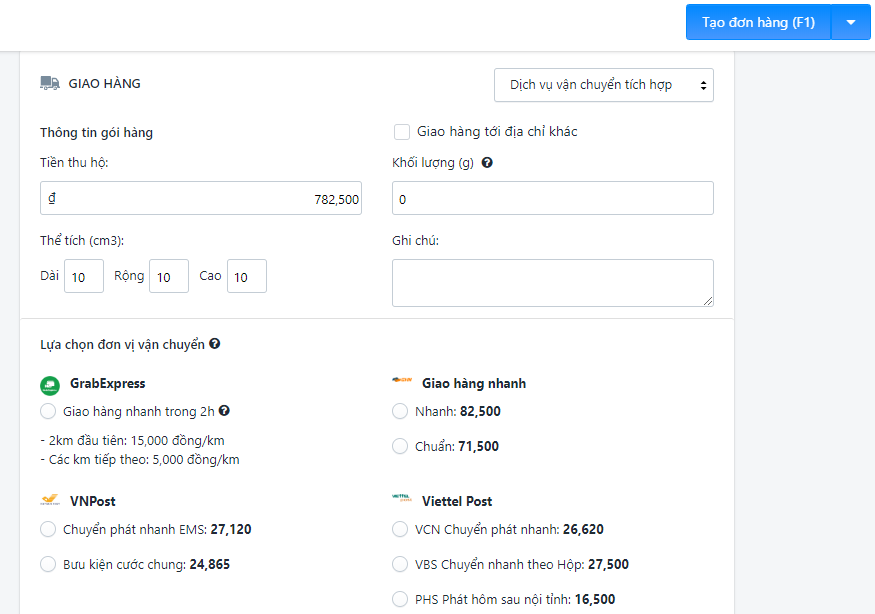This screenshot has width=875, height=614.
Task: Click the Thể tích (cm3) label
Action: coord(82,241)
